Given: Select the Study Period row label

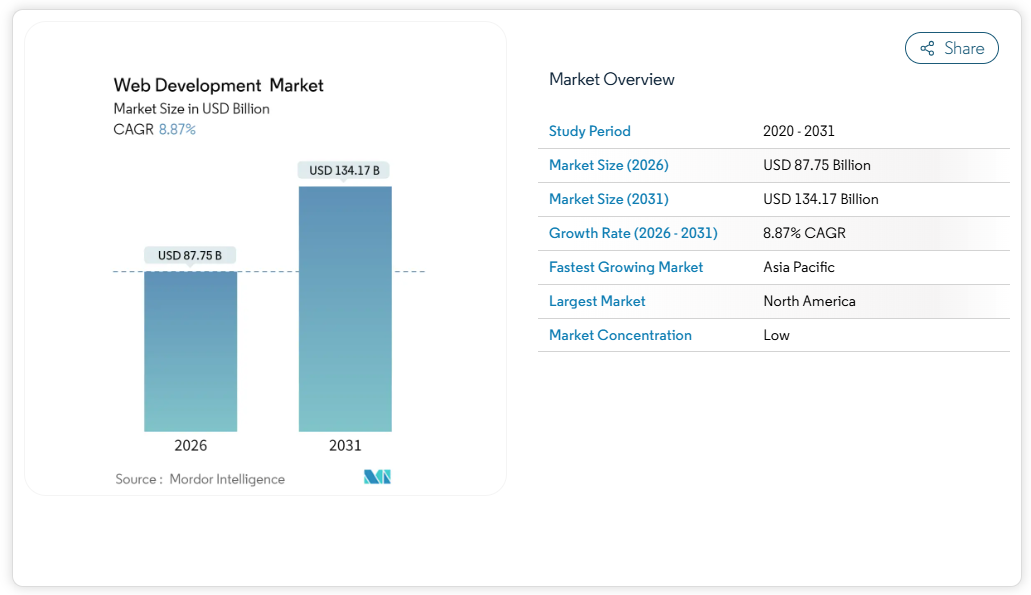Looking at the screenshot, I should pos(589,131).
